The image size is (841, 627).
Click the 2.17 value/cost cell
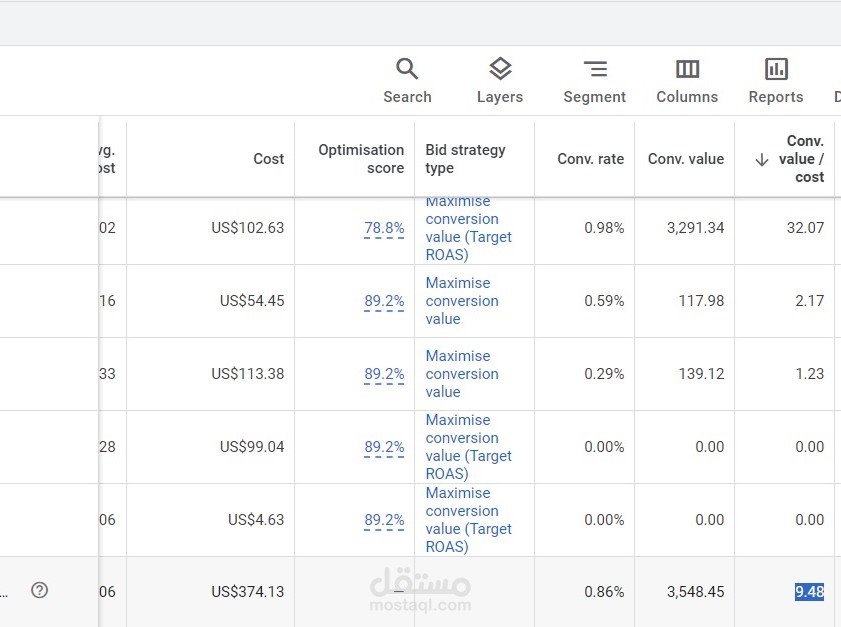(809, 301)
